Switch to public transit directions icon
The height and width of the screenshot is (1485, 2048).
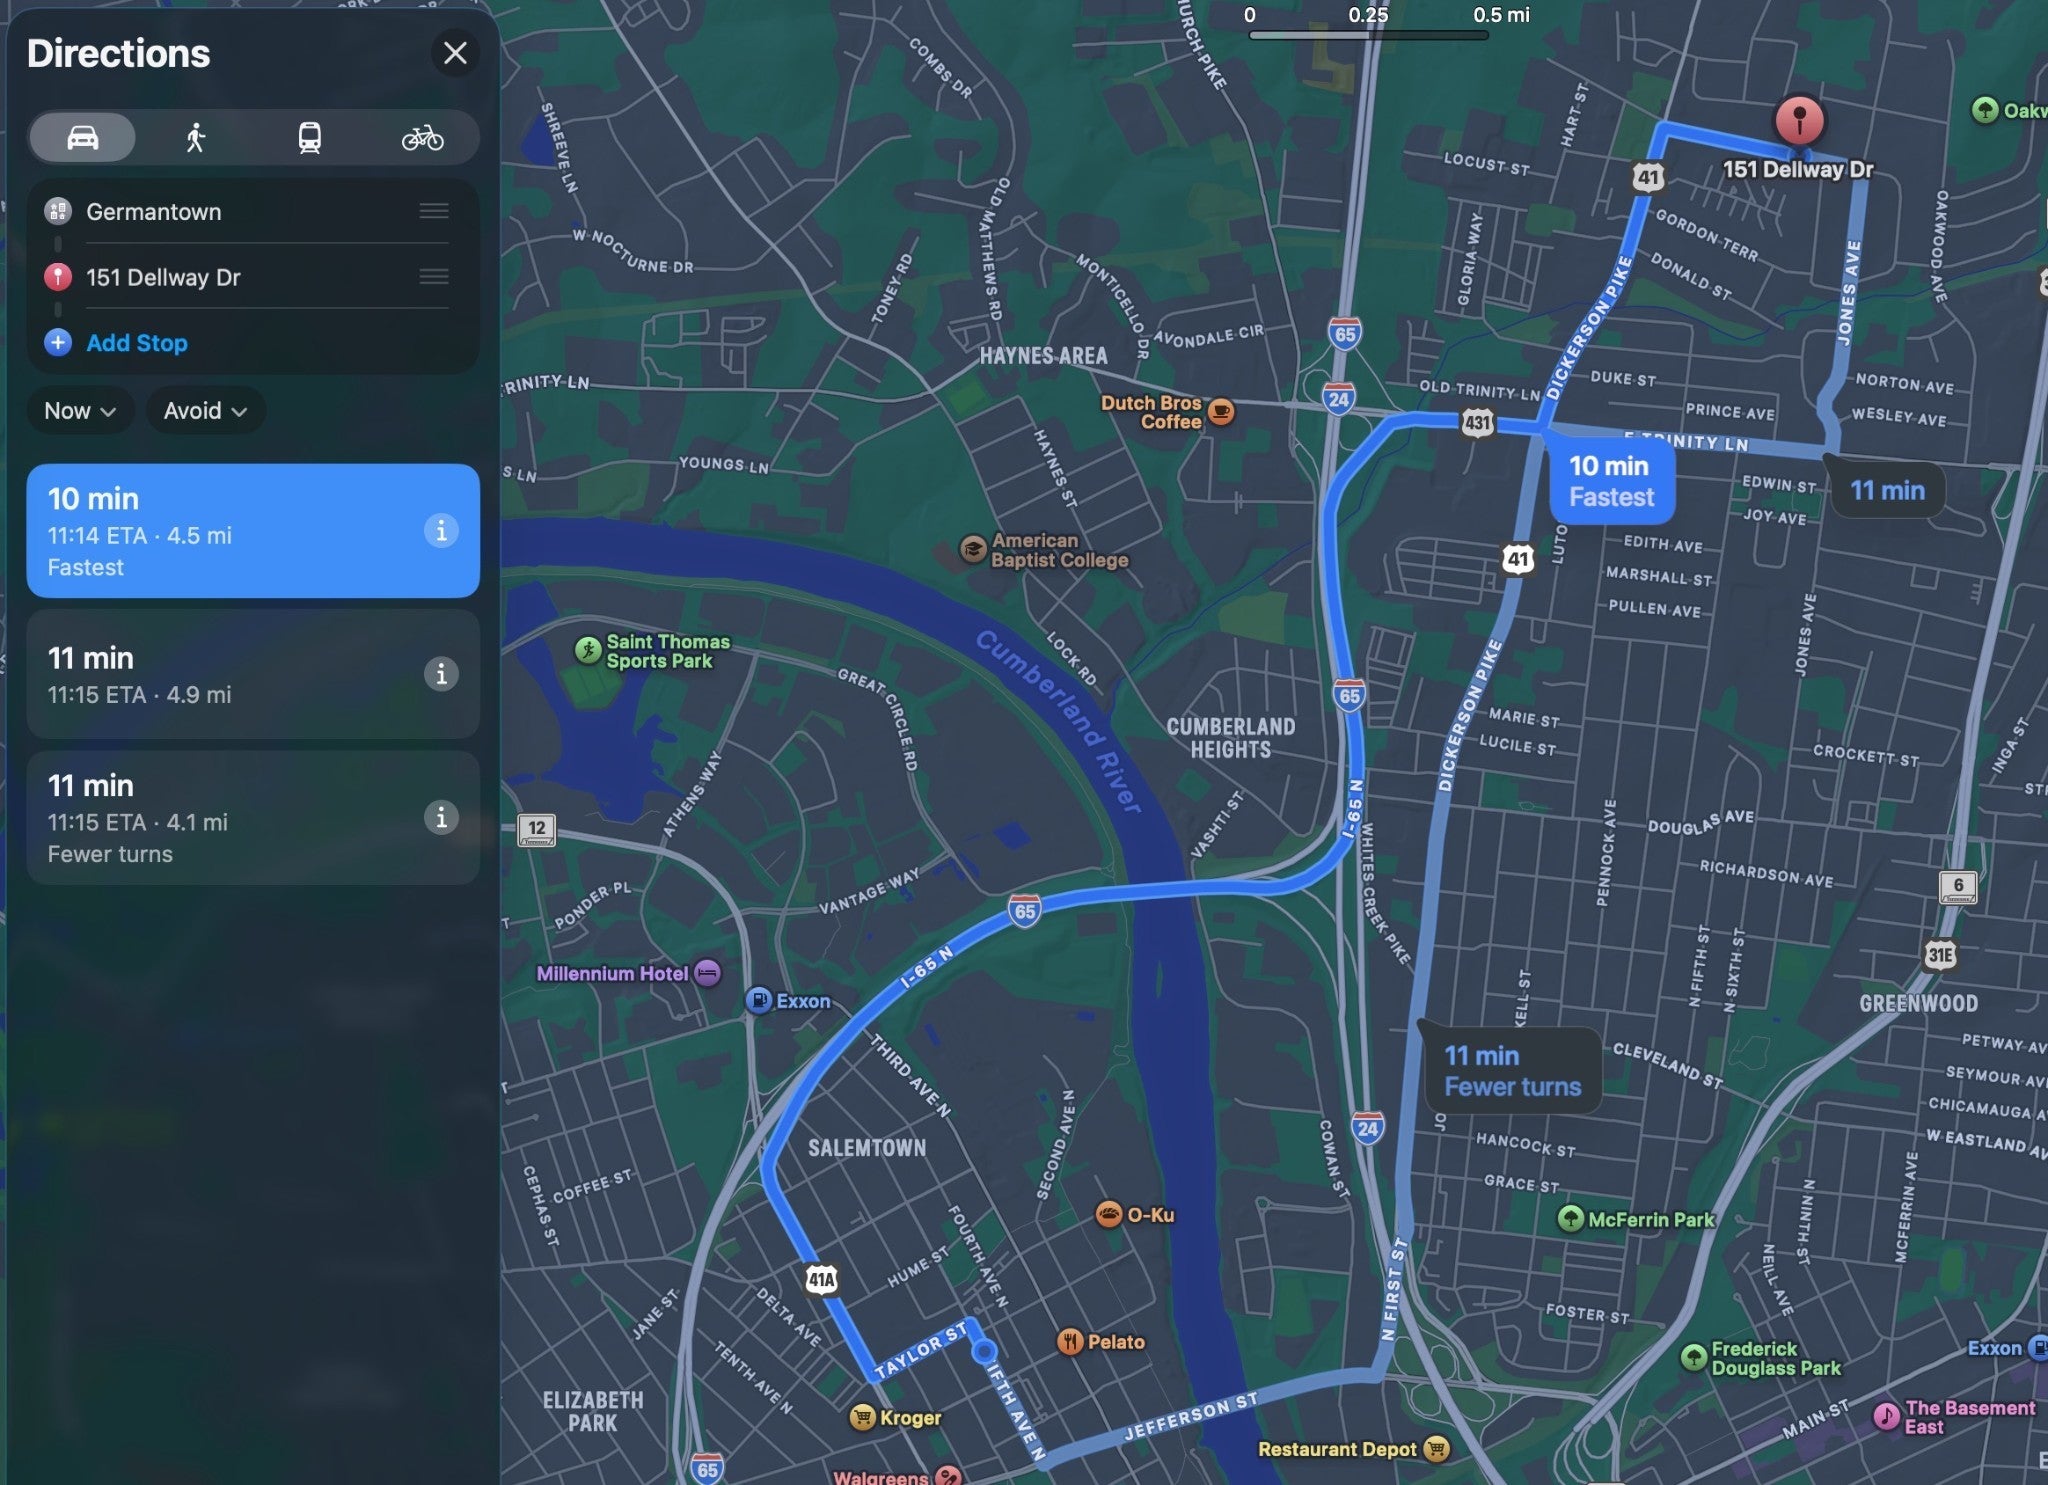coord(310,137)
